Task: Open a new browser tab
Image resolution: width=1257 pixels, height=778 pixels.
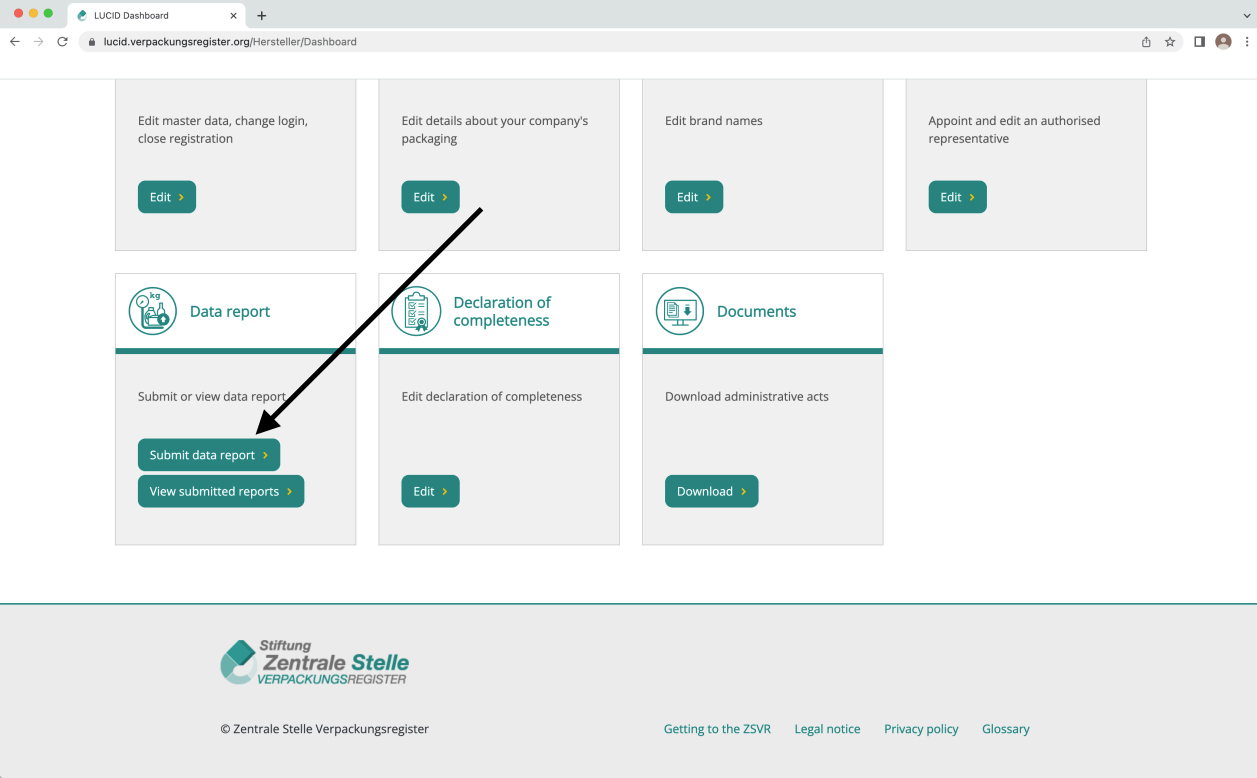Action: pos(262,16)
